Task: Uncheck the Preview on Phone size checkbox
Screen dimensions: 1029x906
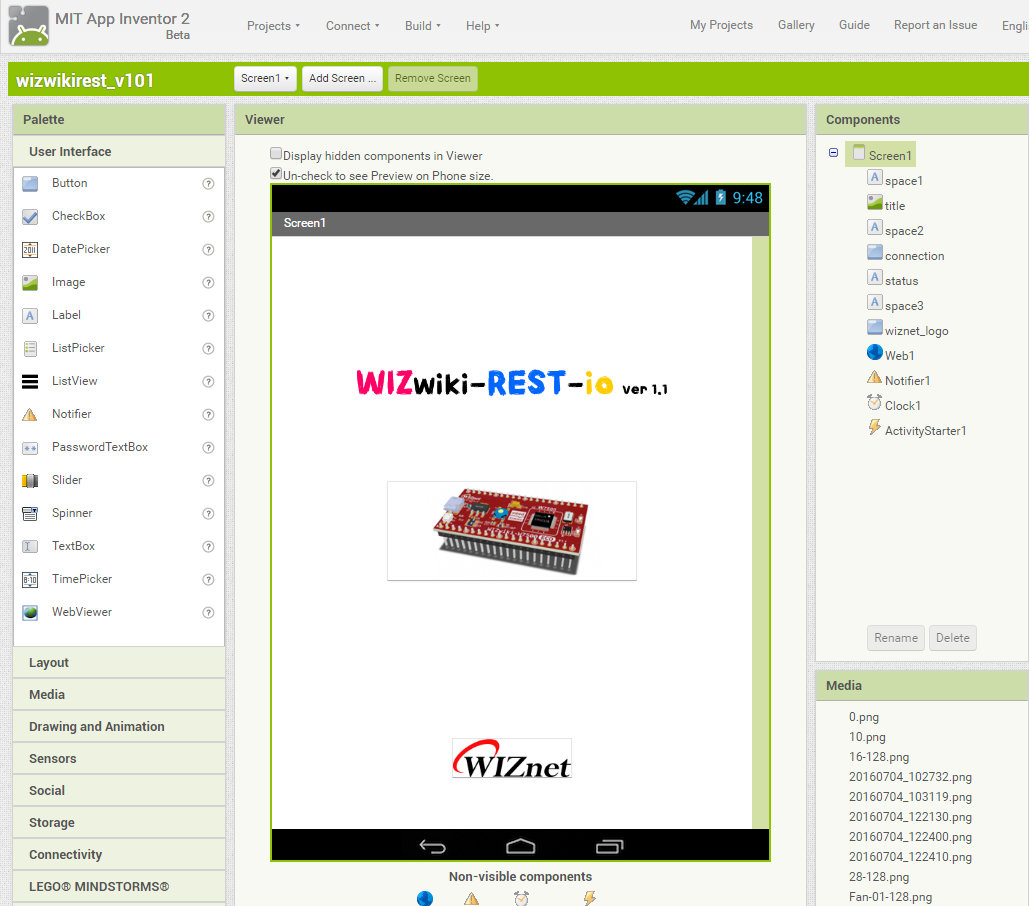Action: coord(276,173)
